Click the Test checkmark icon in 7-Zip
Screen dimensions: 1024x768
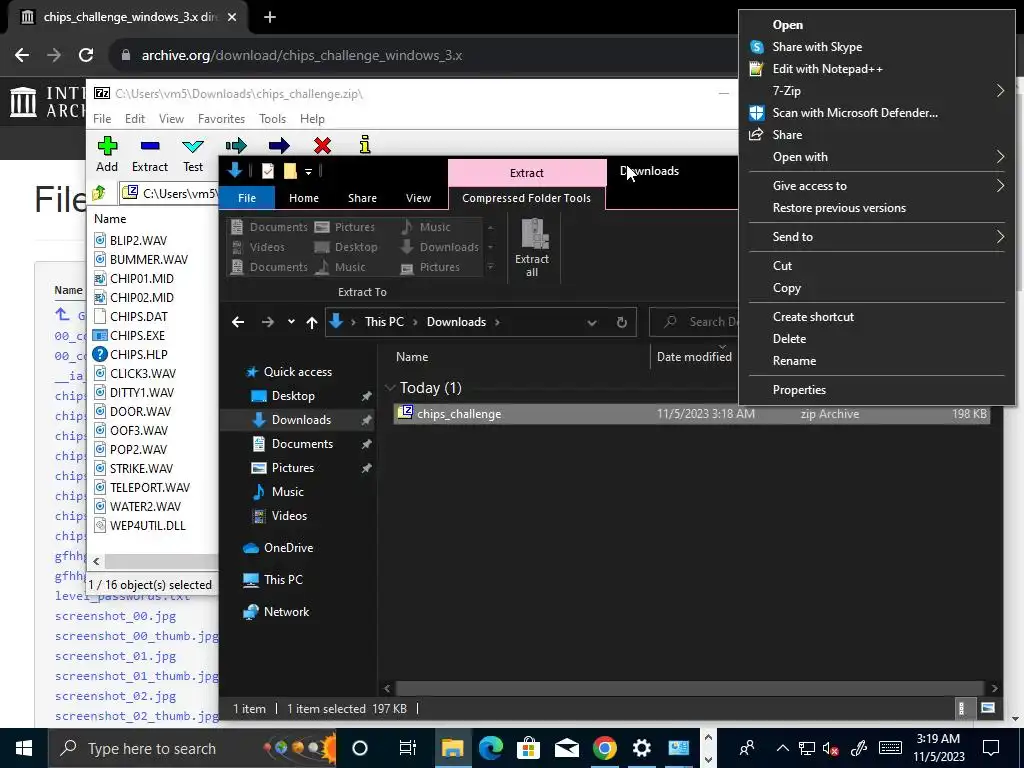pyautogui.click(x=193, y=146)
